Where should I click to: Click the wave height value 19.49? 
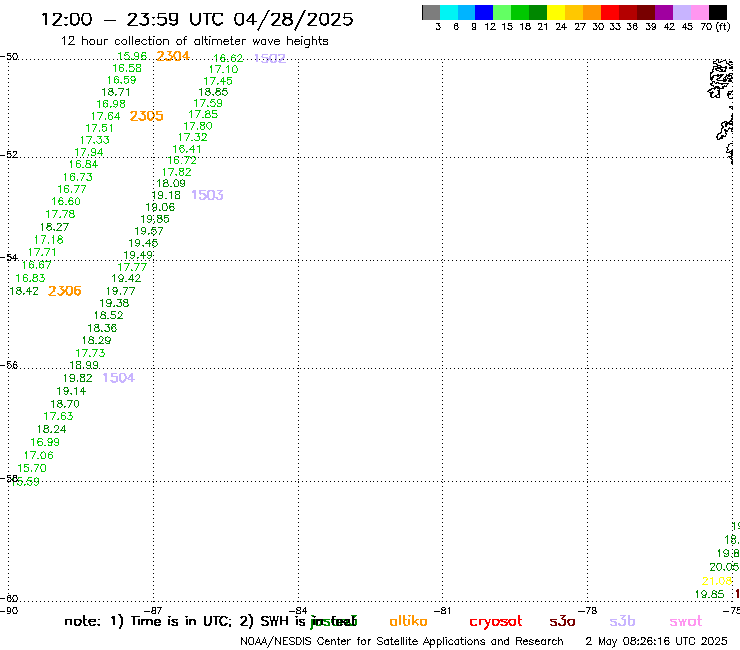[x=138, y=255]
